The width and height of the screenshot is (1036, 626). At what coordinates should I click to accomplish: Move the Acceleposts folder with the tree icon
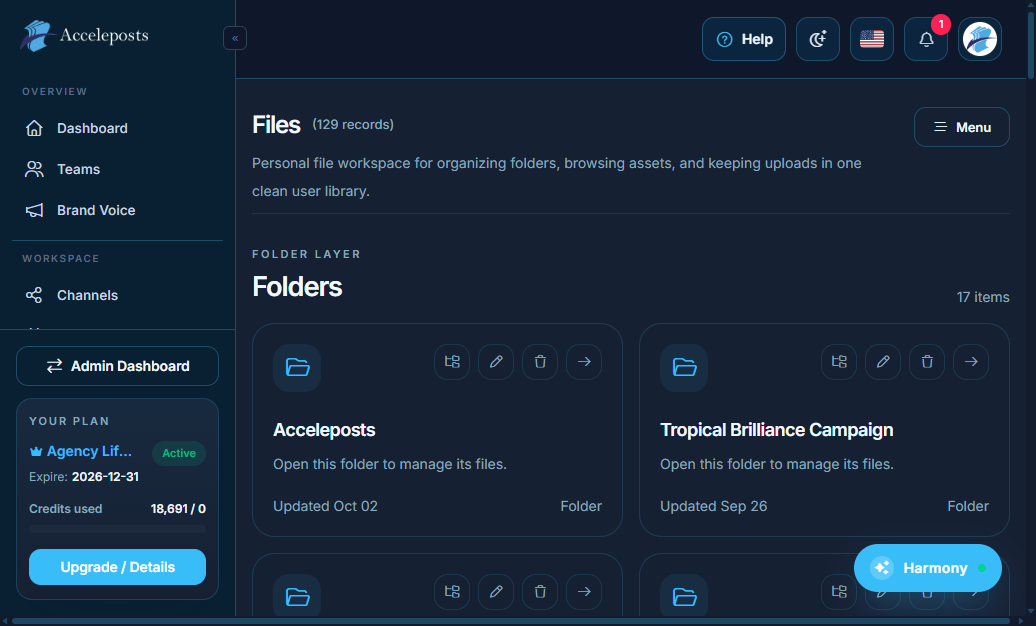453,362
